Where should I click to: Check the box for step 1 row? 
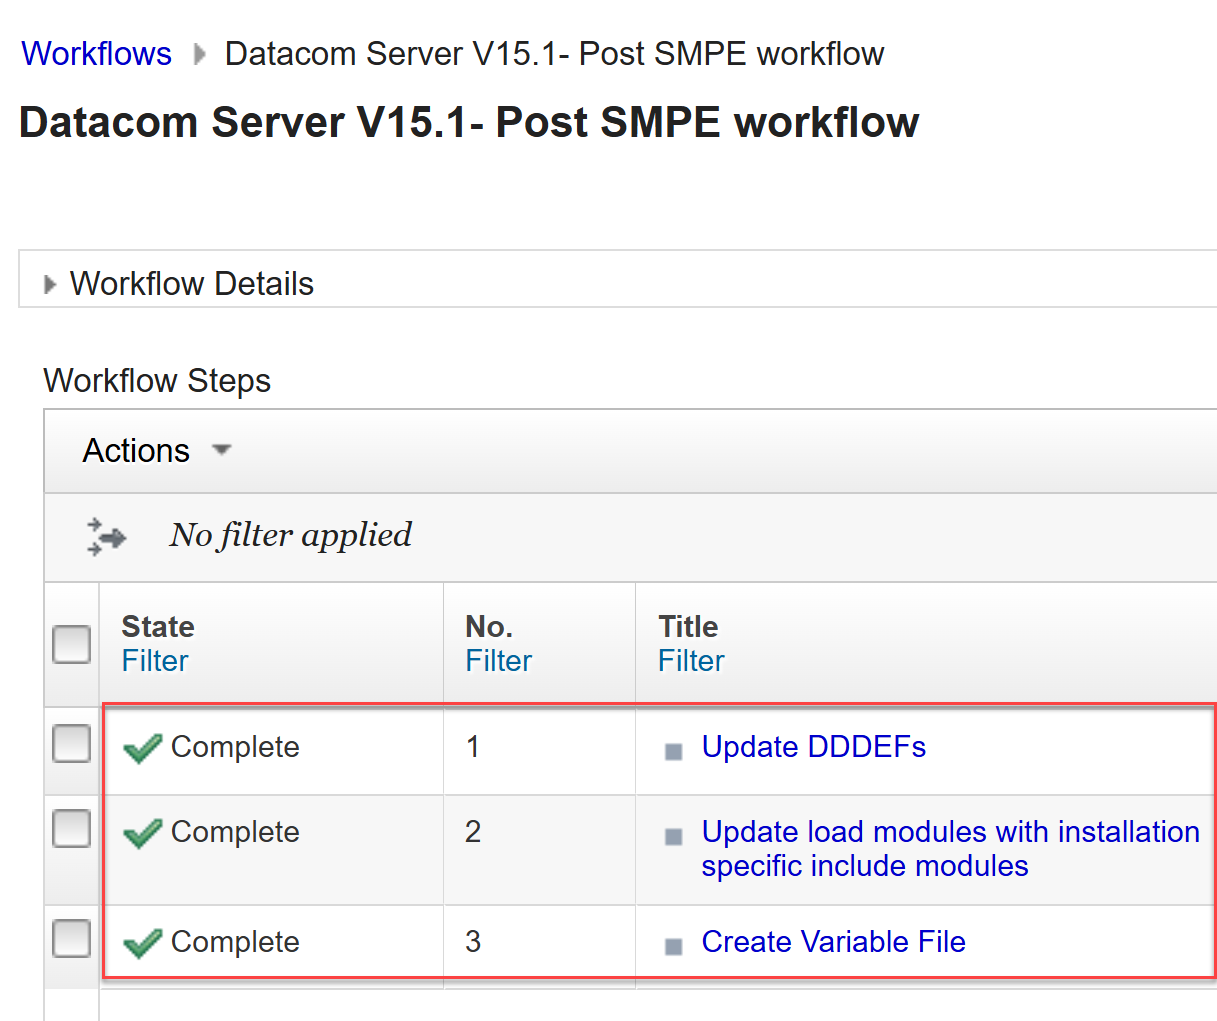tap(71, 744)
